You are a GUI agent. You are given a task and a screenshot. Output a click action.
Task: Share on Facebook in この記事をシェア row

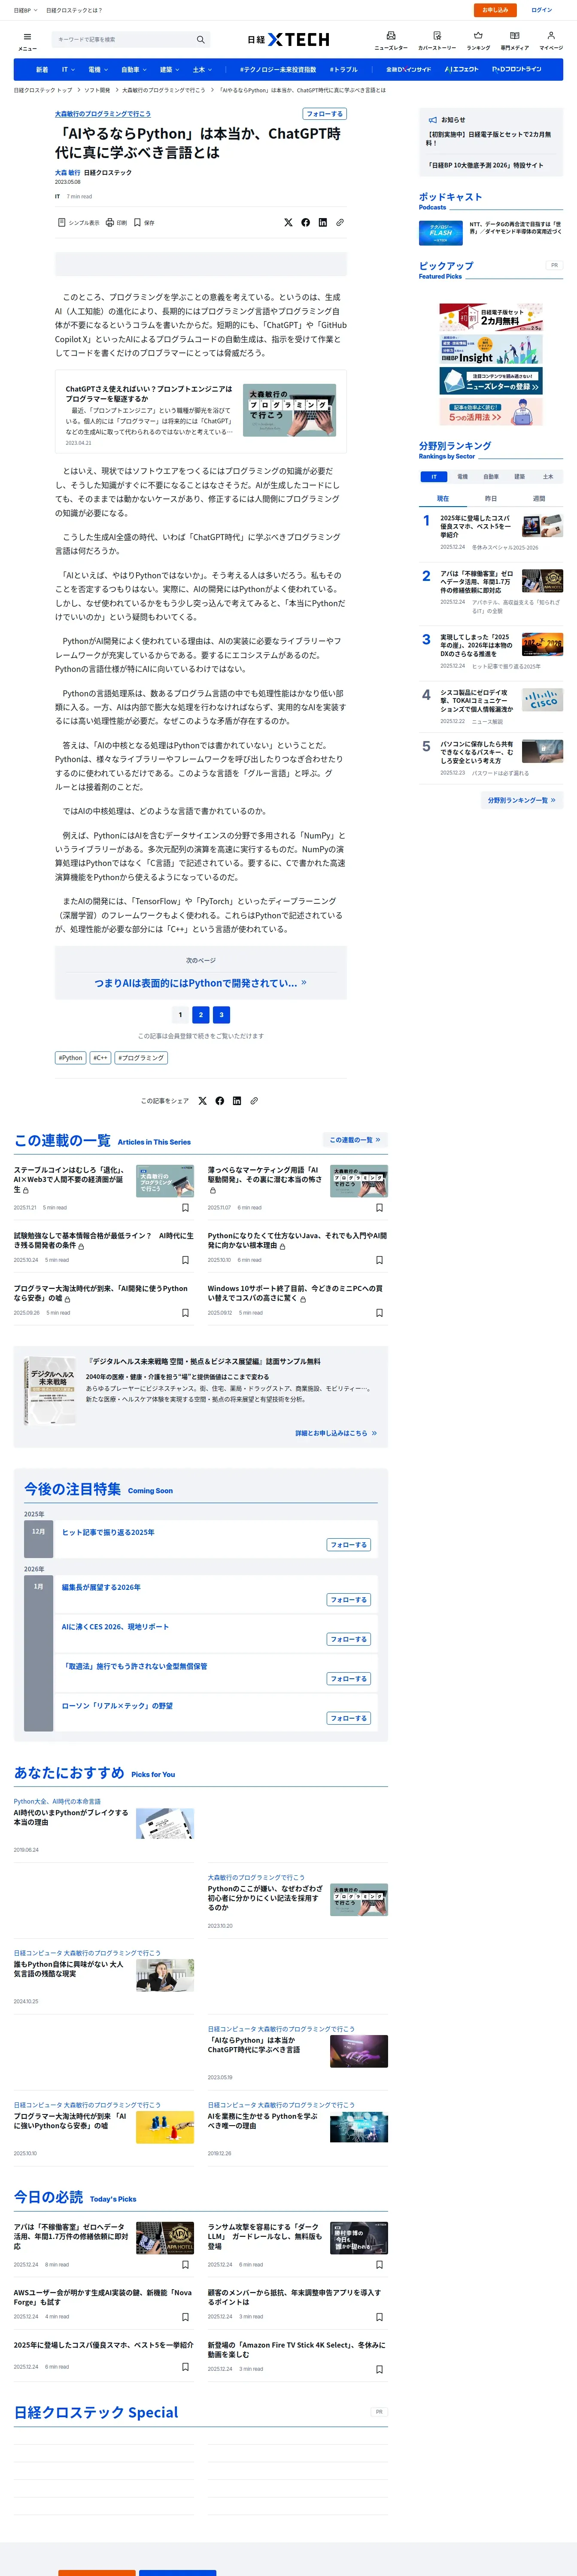click(220, 1101)
